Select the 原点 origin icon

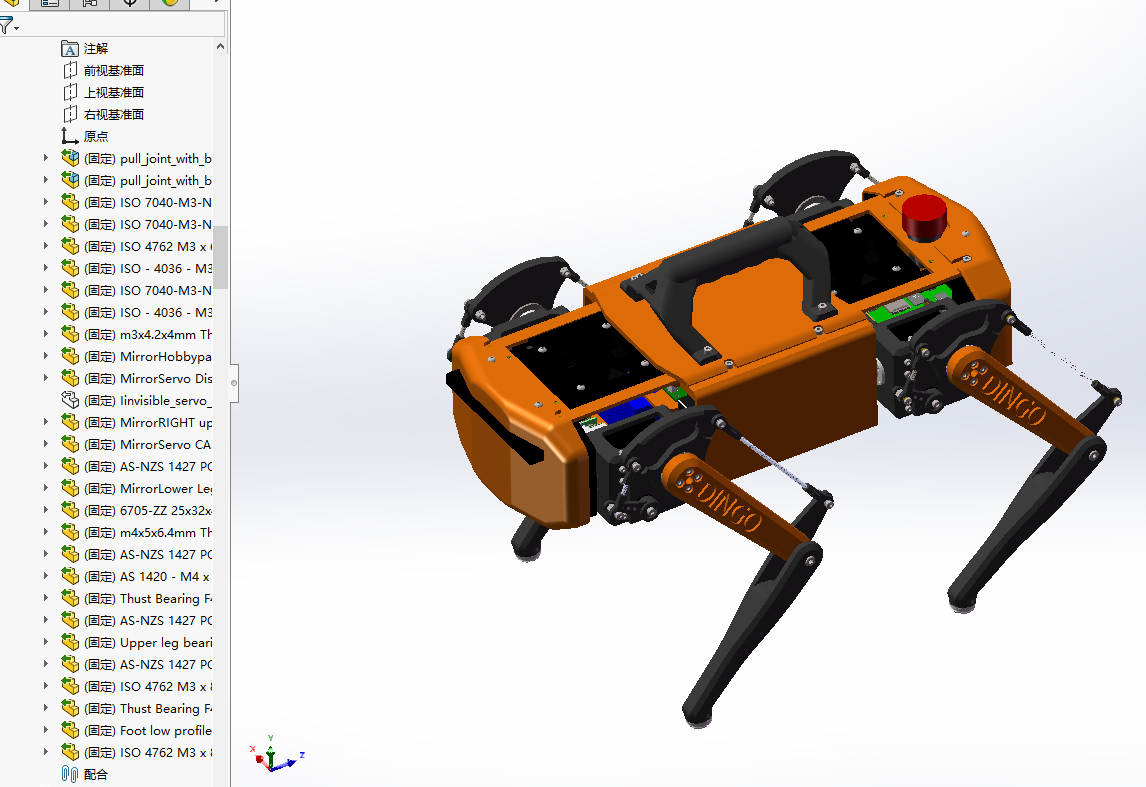coord(70,136)
